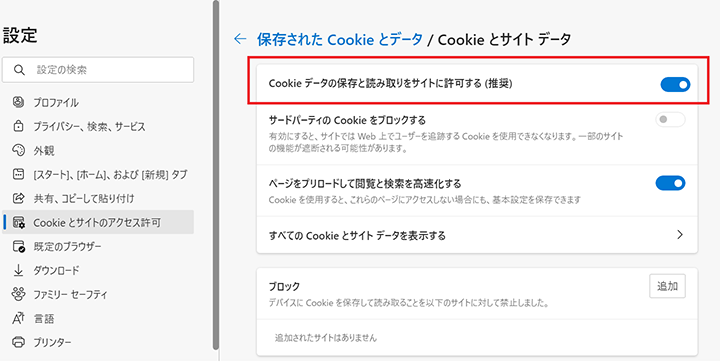This screenshot has width=720, height=364.
Task: Focus the 設定の検索 search field
Action: point(98,70)
